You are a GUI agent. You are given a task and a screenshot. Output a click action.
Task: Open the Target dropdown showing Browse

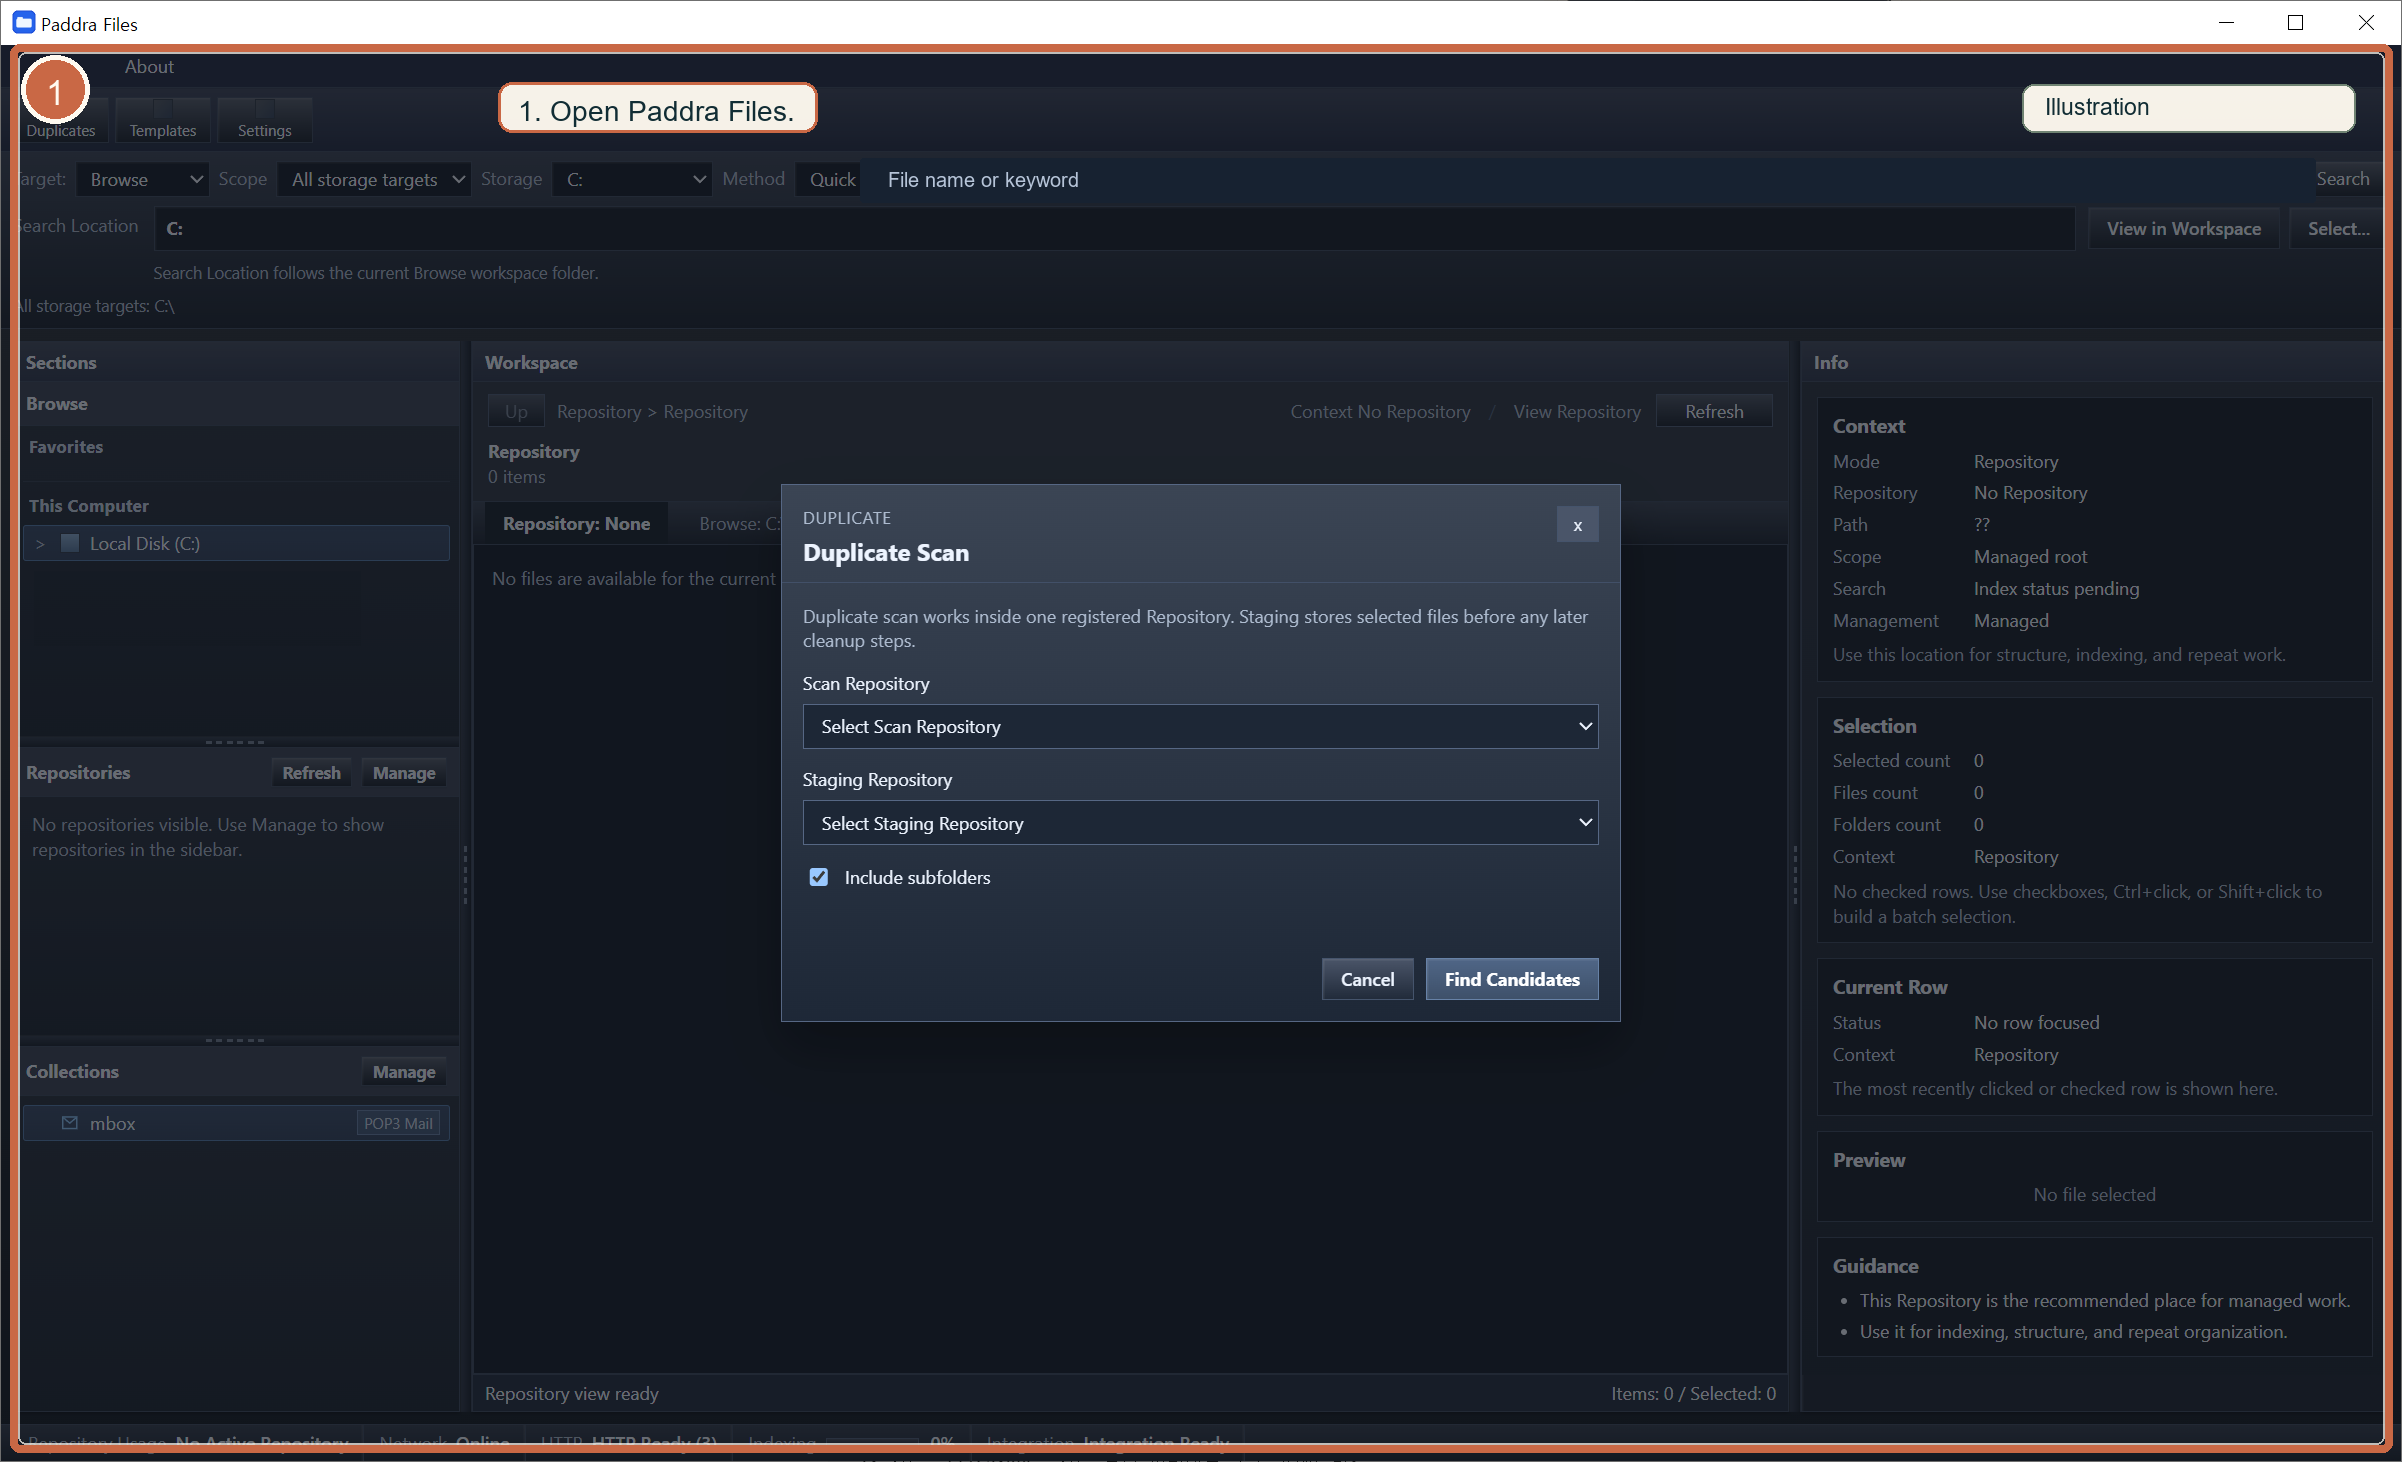click(x=143, y=180)
